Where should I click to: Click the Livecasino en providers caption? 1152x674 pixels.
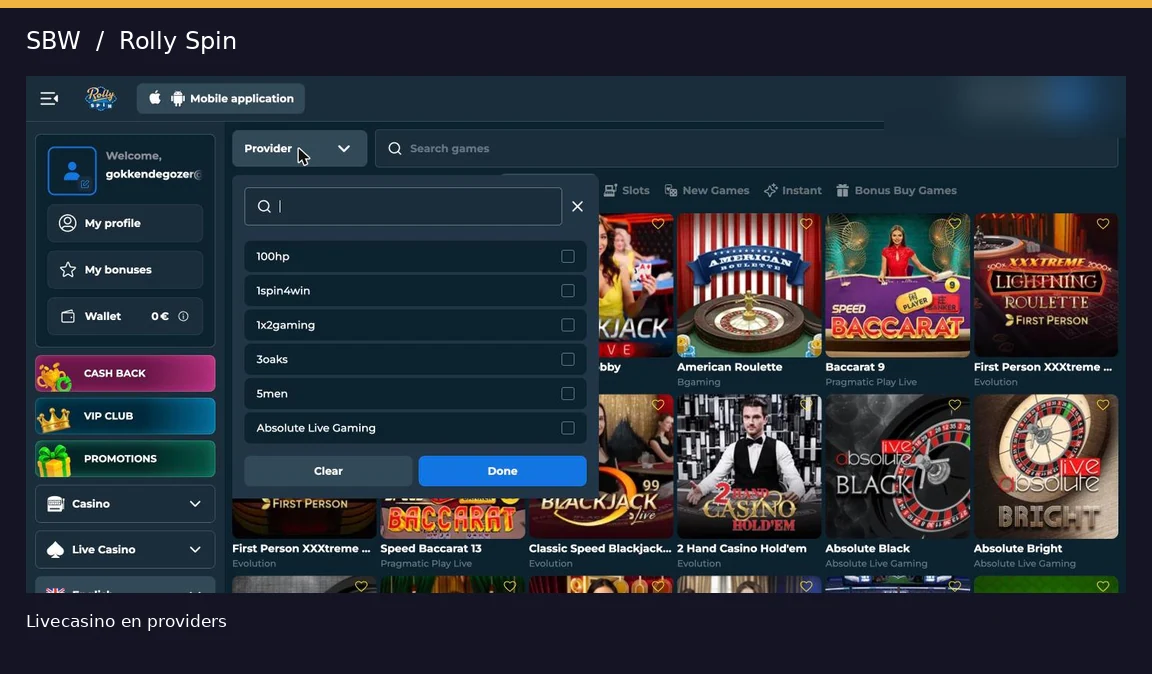[126, 621]
